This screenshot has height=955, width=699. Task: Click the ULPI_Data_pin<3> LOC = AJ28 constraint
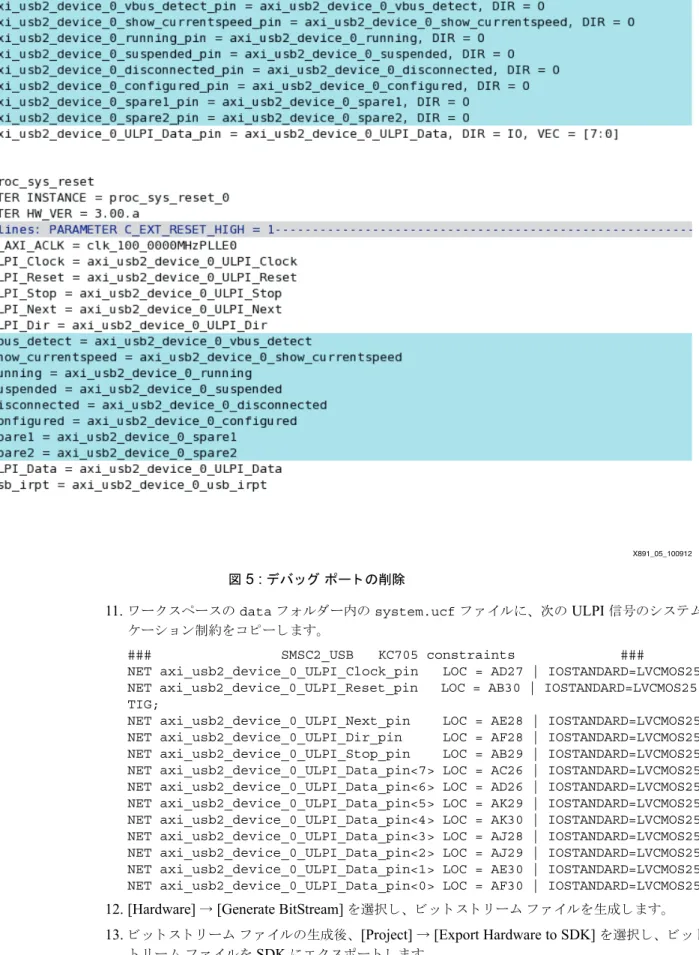413,836
